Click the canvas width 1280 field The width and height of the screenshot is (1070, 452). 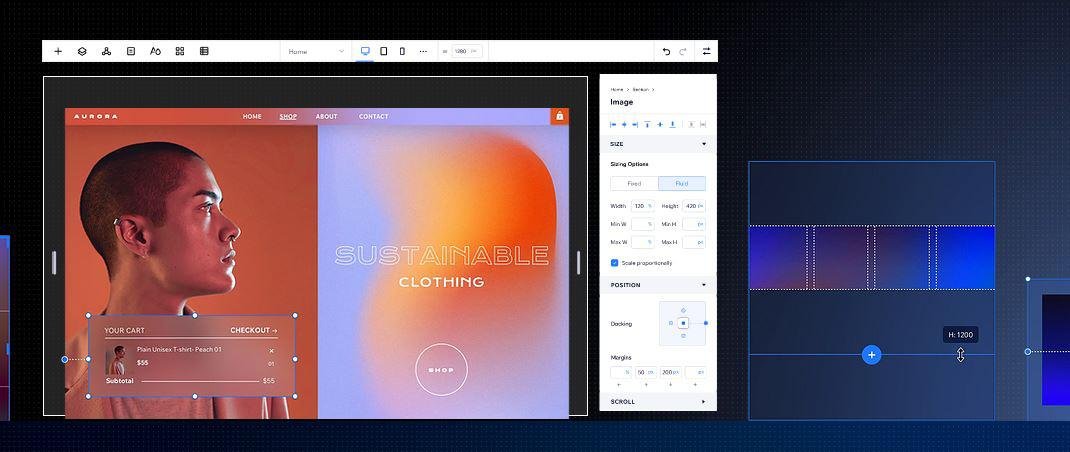tap(467, 51)
